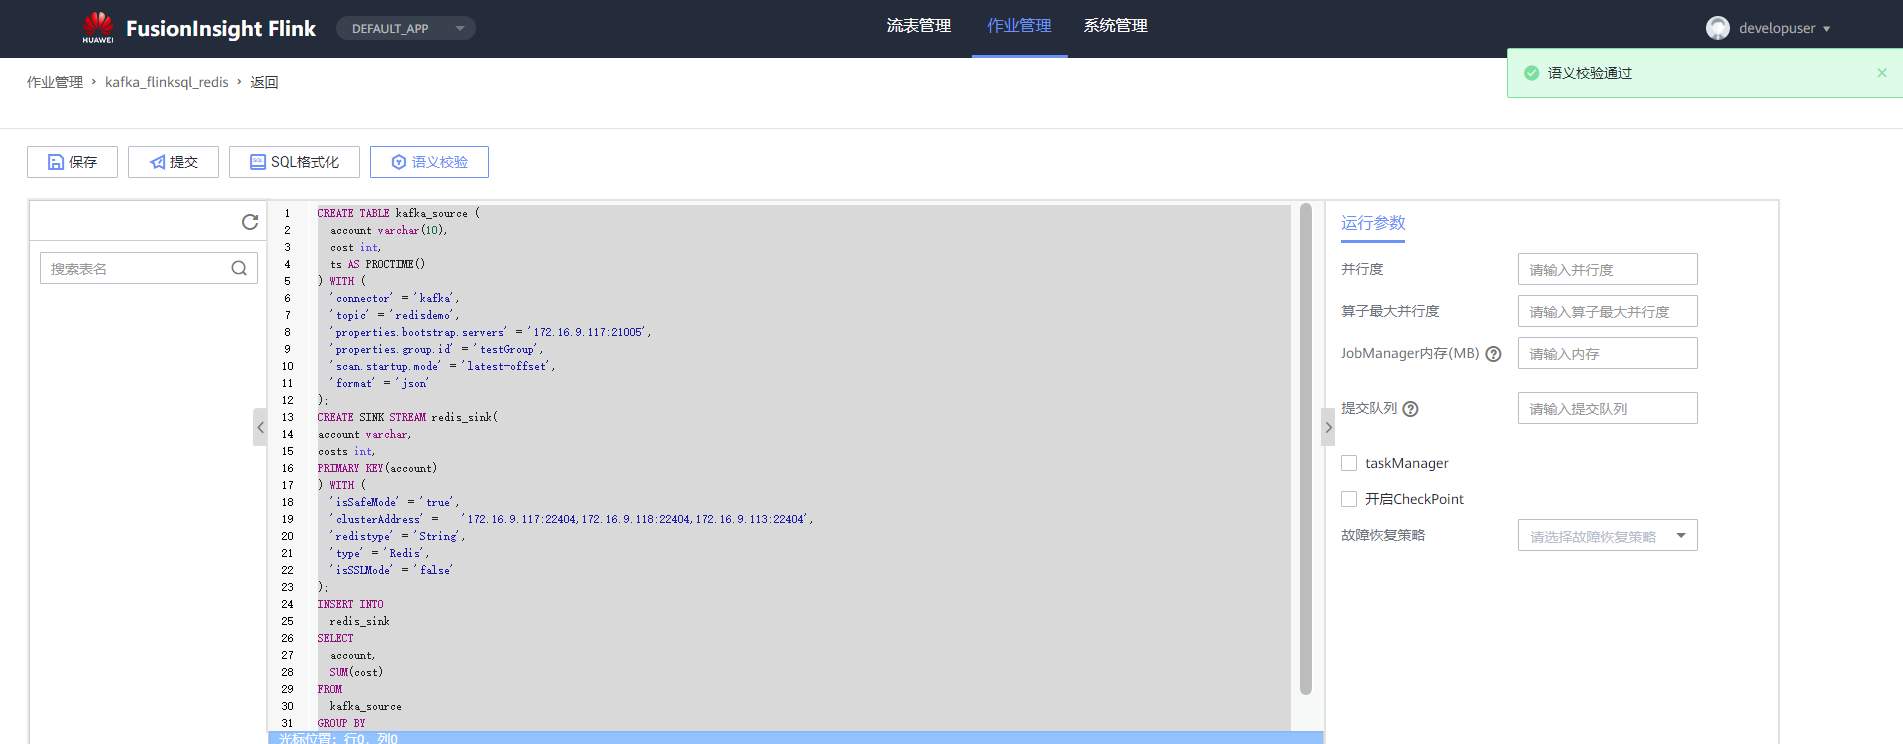Open the DEFAULT_APP application dropdown
This screenshot has width=1903, height=744.
406,28
